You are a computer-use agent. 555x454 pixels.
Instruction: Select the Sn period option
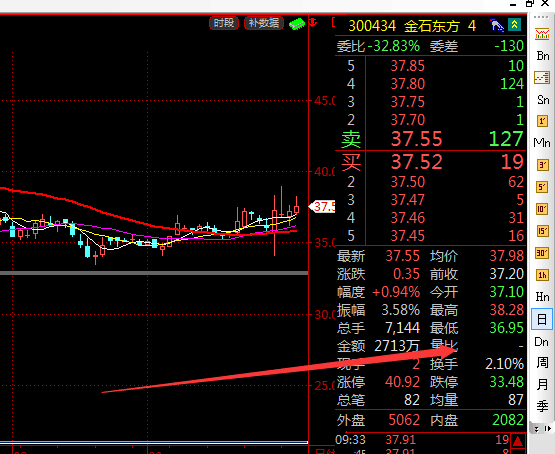coord(543,100)
